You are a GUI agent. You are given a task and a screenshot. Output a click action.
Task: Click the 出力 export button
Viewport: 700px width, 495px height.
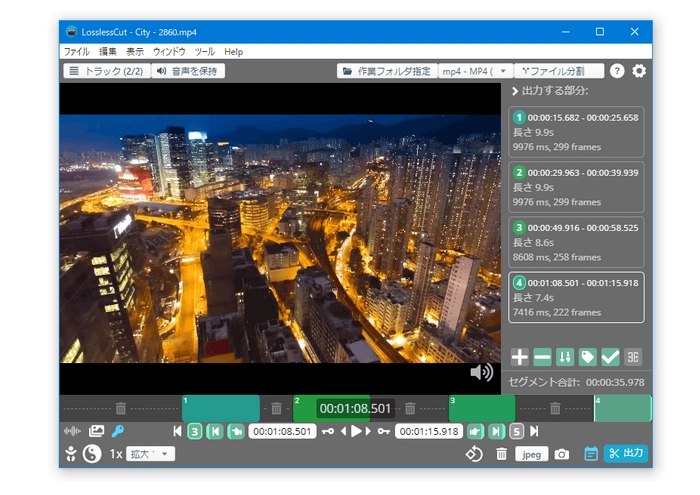coord(626,453)
